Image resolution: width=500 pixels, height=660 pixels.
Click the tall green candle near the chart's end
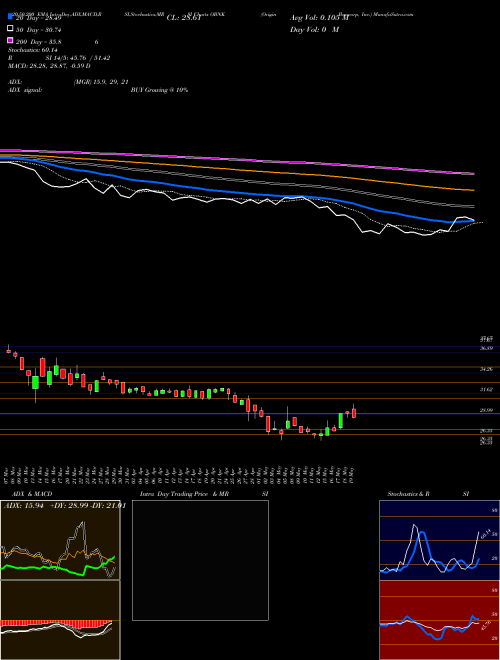(x=340, y=420)
